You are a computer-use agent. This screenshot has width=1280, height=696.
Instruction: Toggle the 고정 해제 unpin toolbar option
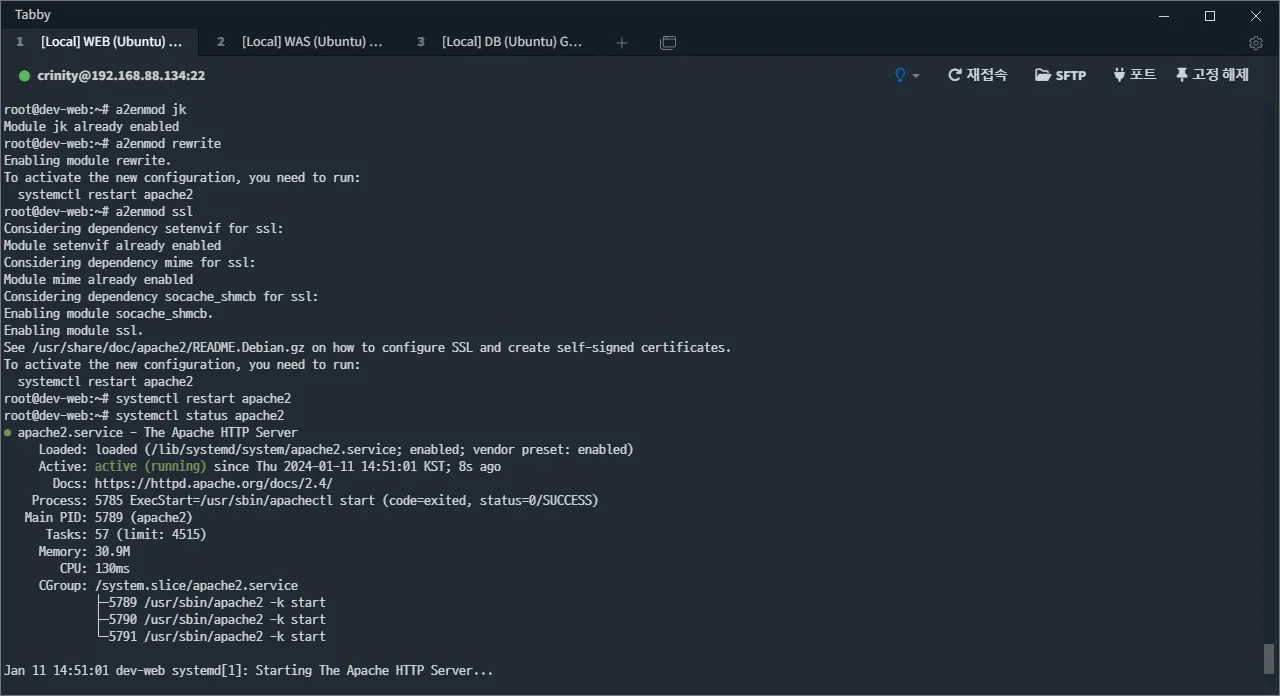(x=1212, y=75)
